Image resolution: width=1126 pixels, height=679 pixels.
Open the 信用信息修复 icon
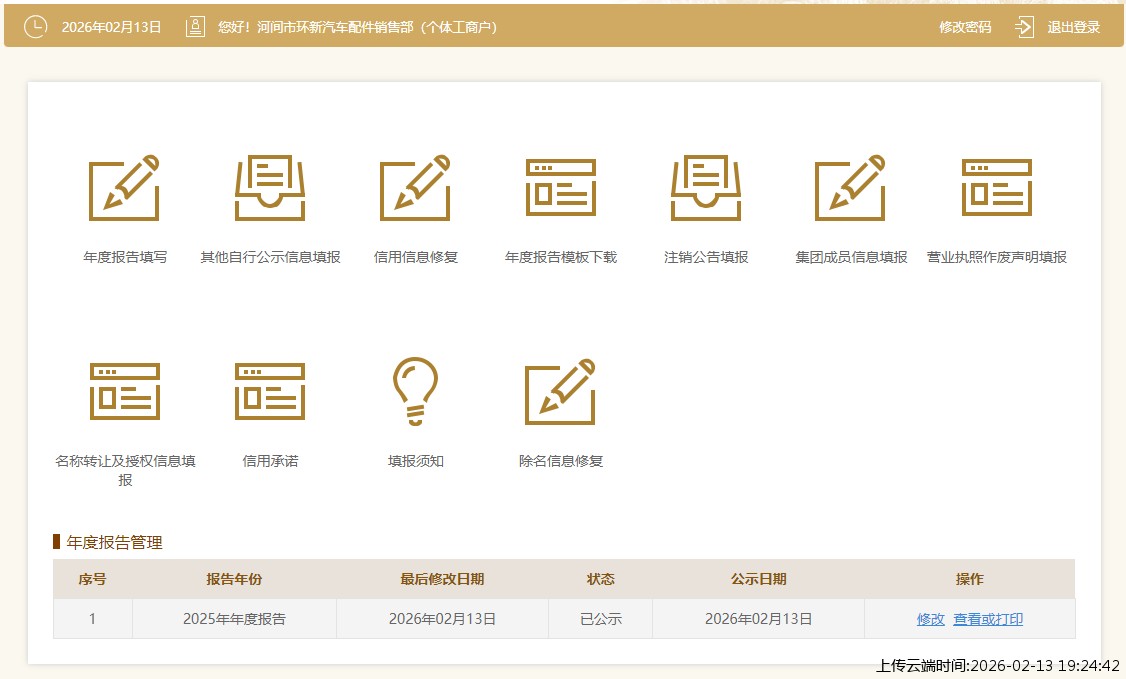point(415,188)
